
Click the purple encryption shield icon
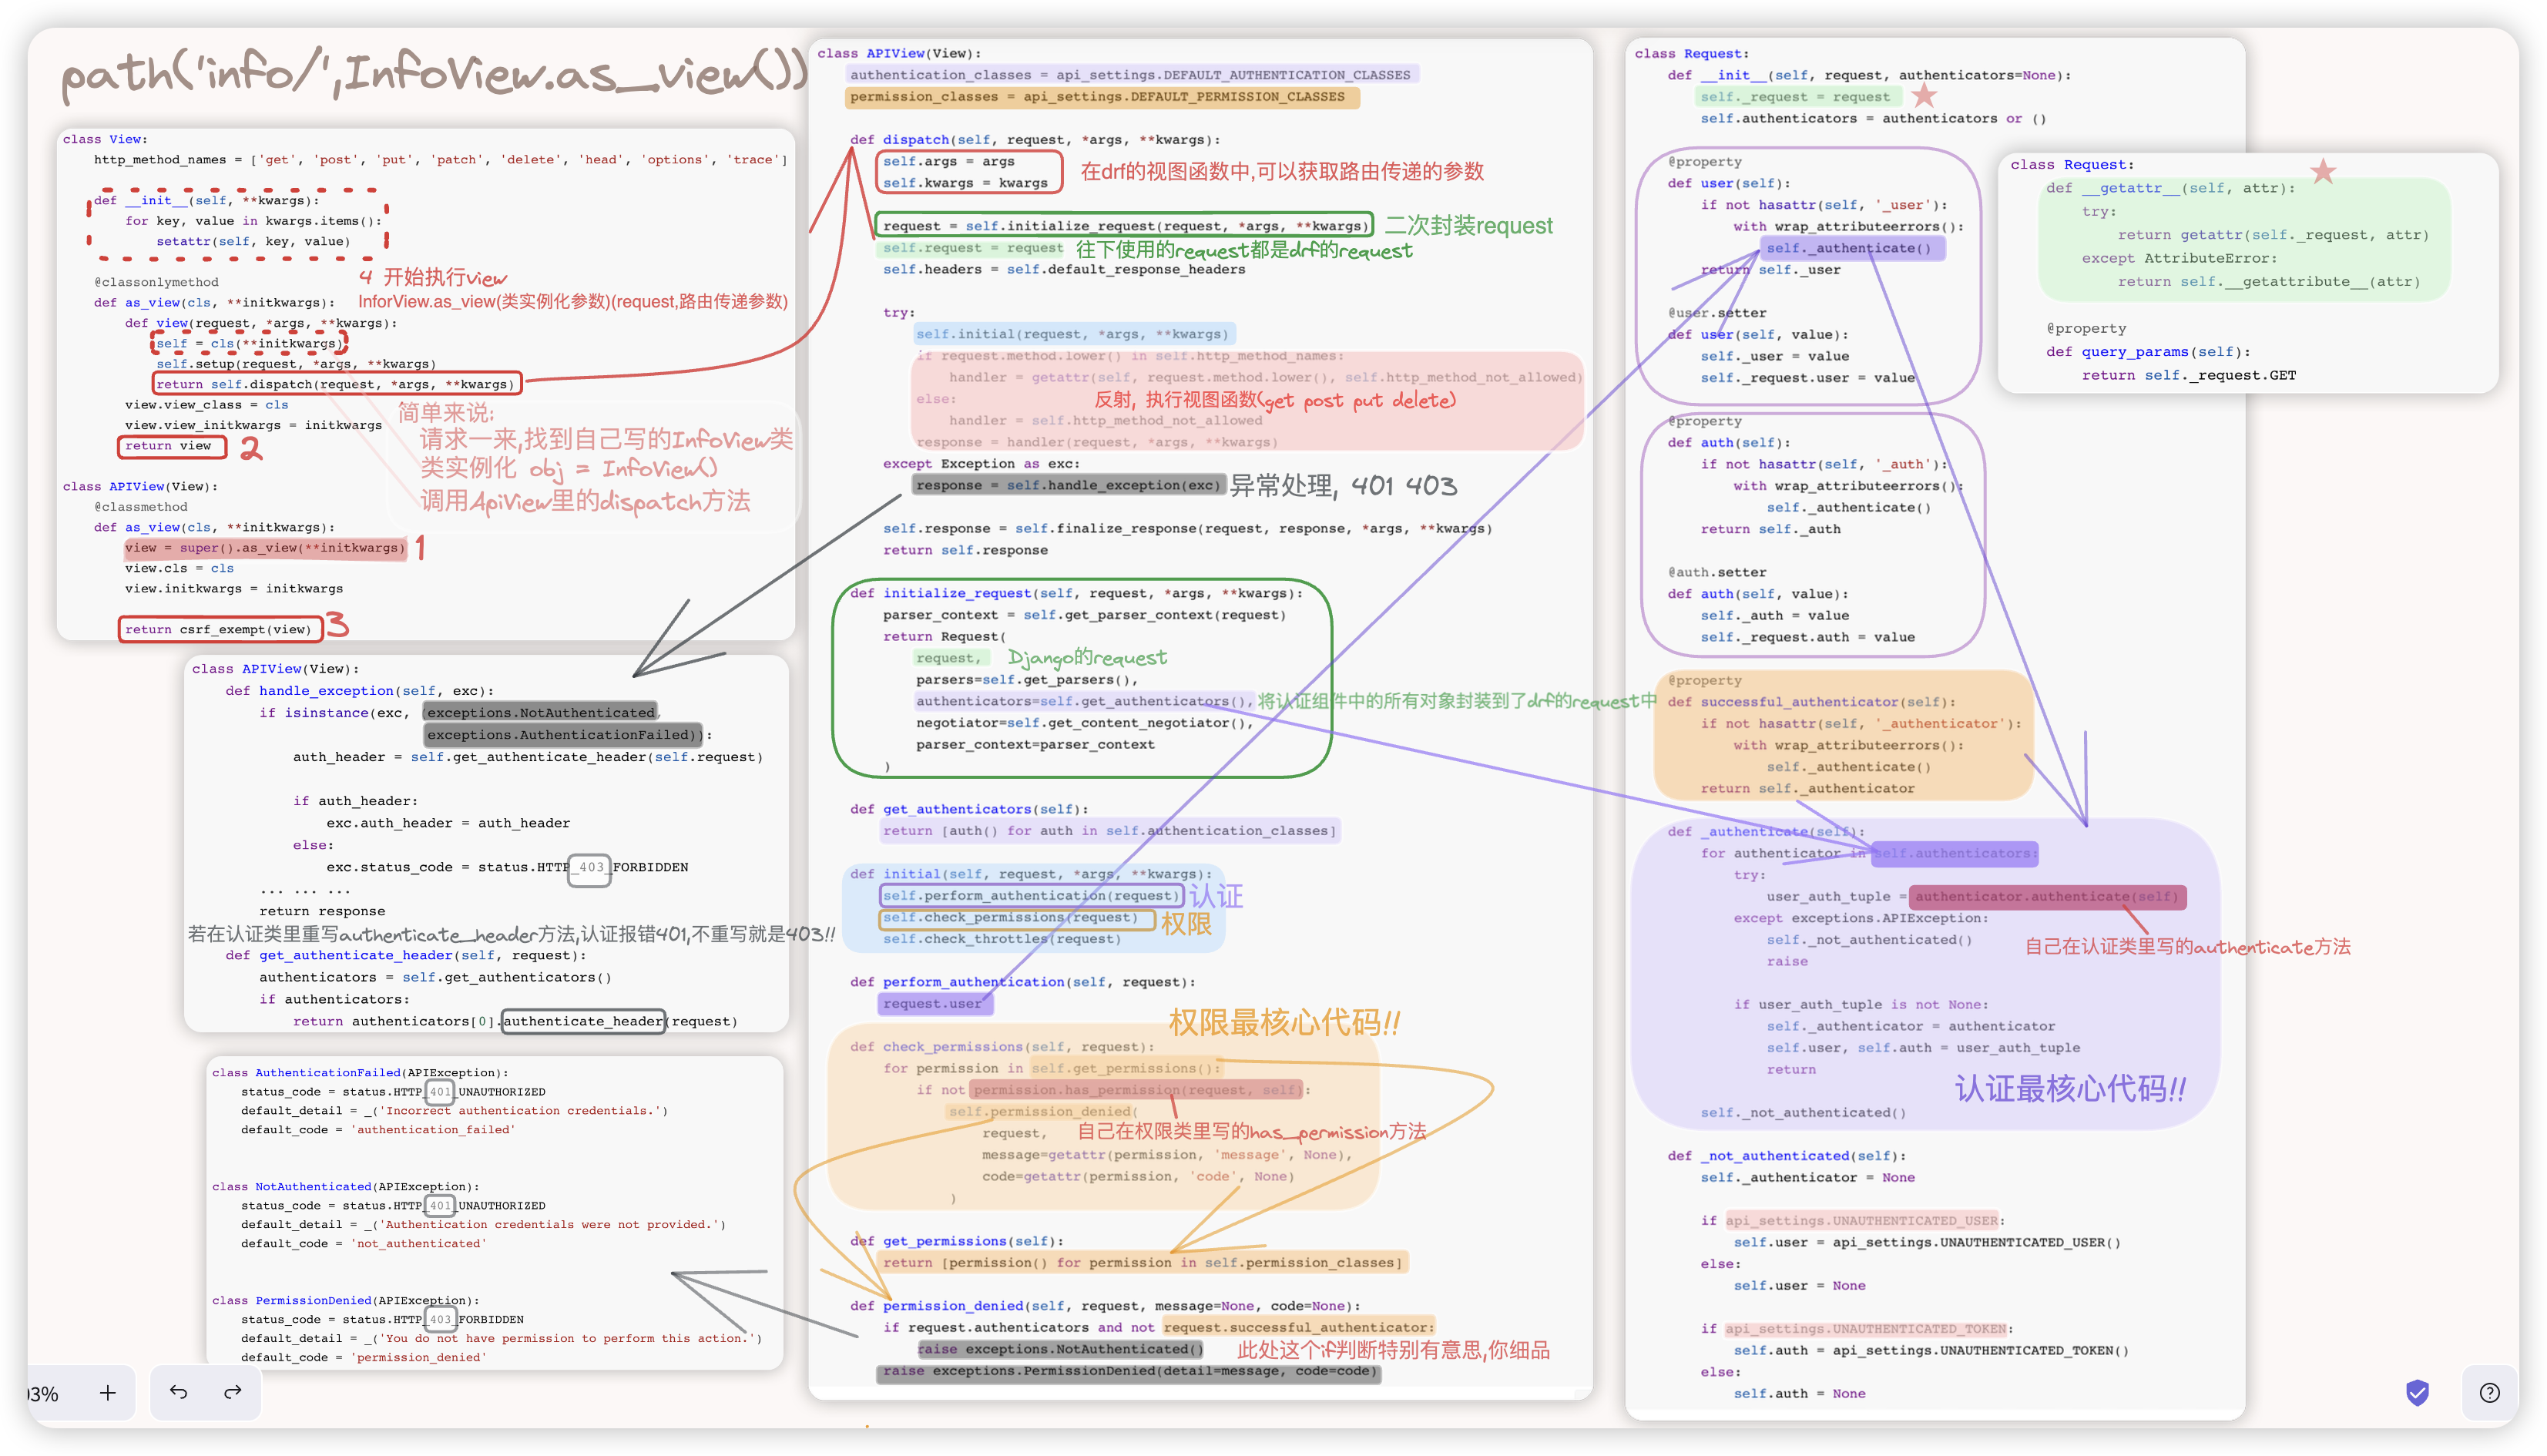(2417, 1392)
